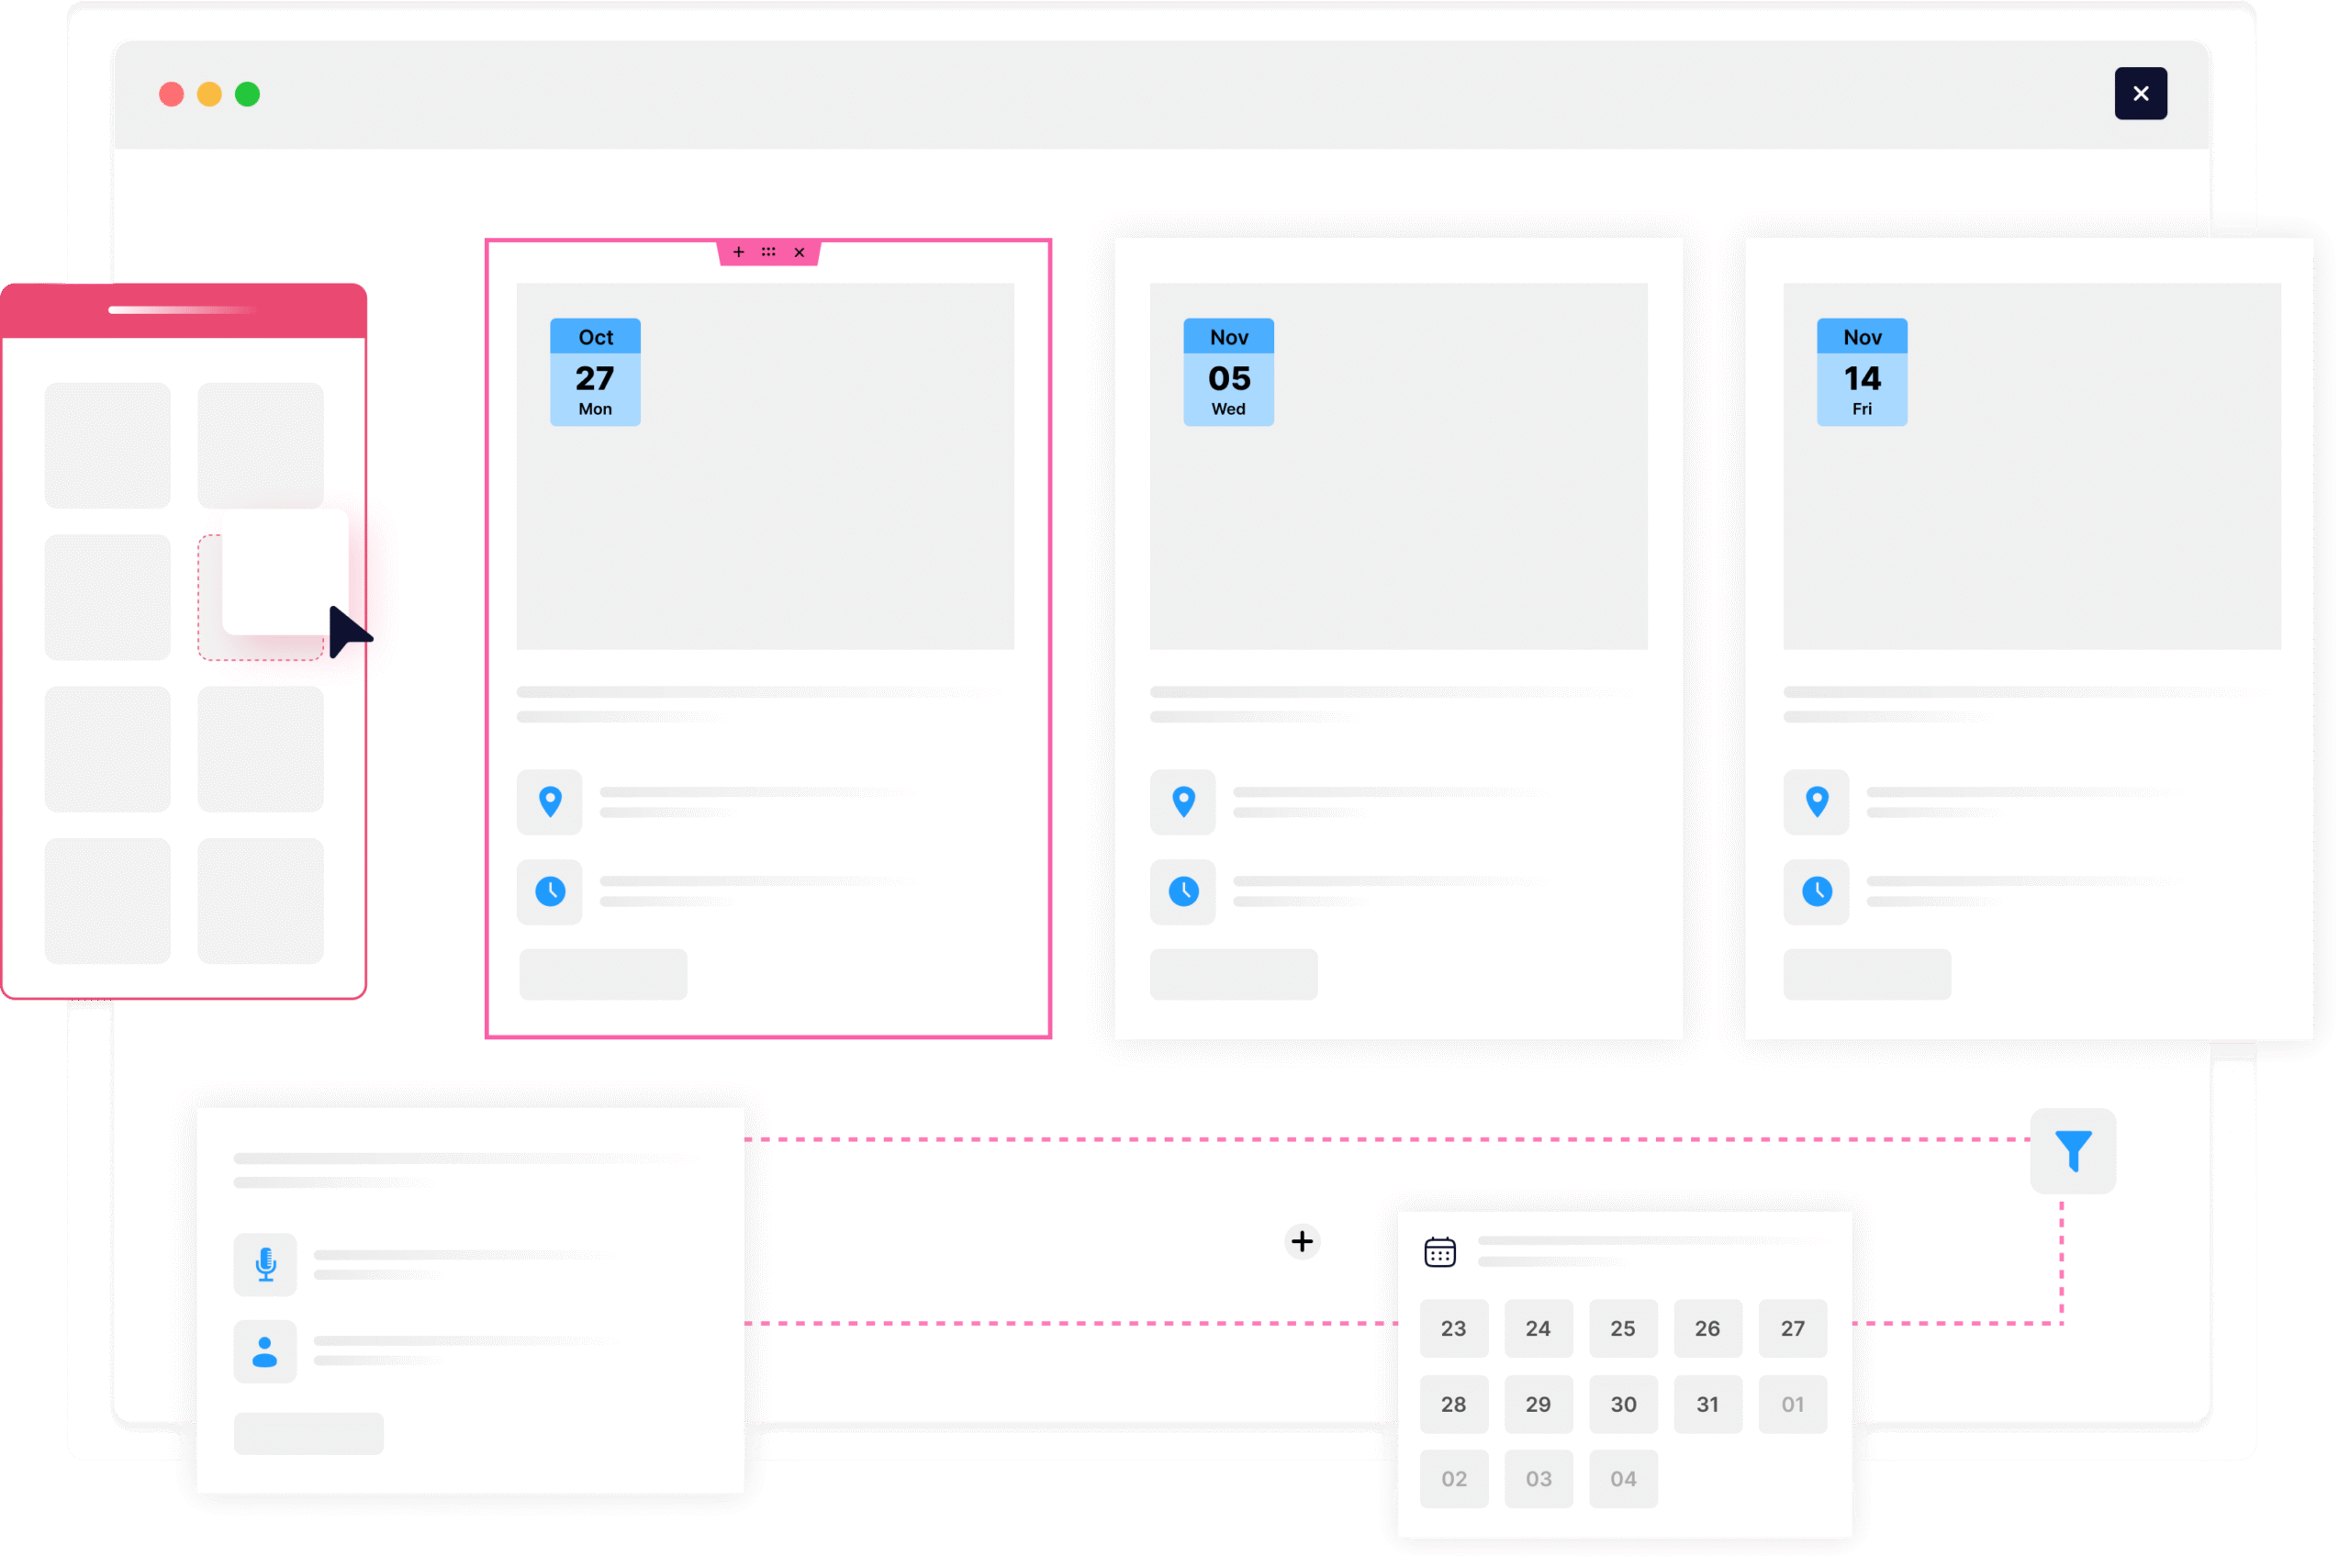Viewport: 2350px width, 1568px height.
Task: Click the microphone icon in speaker card
Action: [x=265, y=1264]
